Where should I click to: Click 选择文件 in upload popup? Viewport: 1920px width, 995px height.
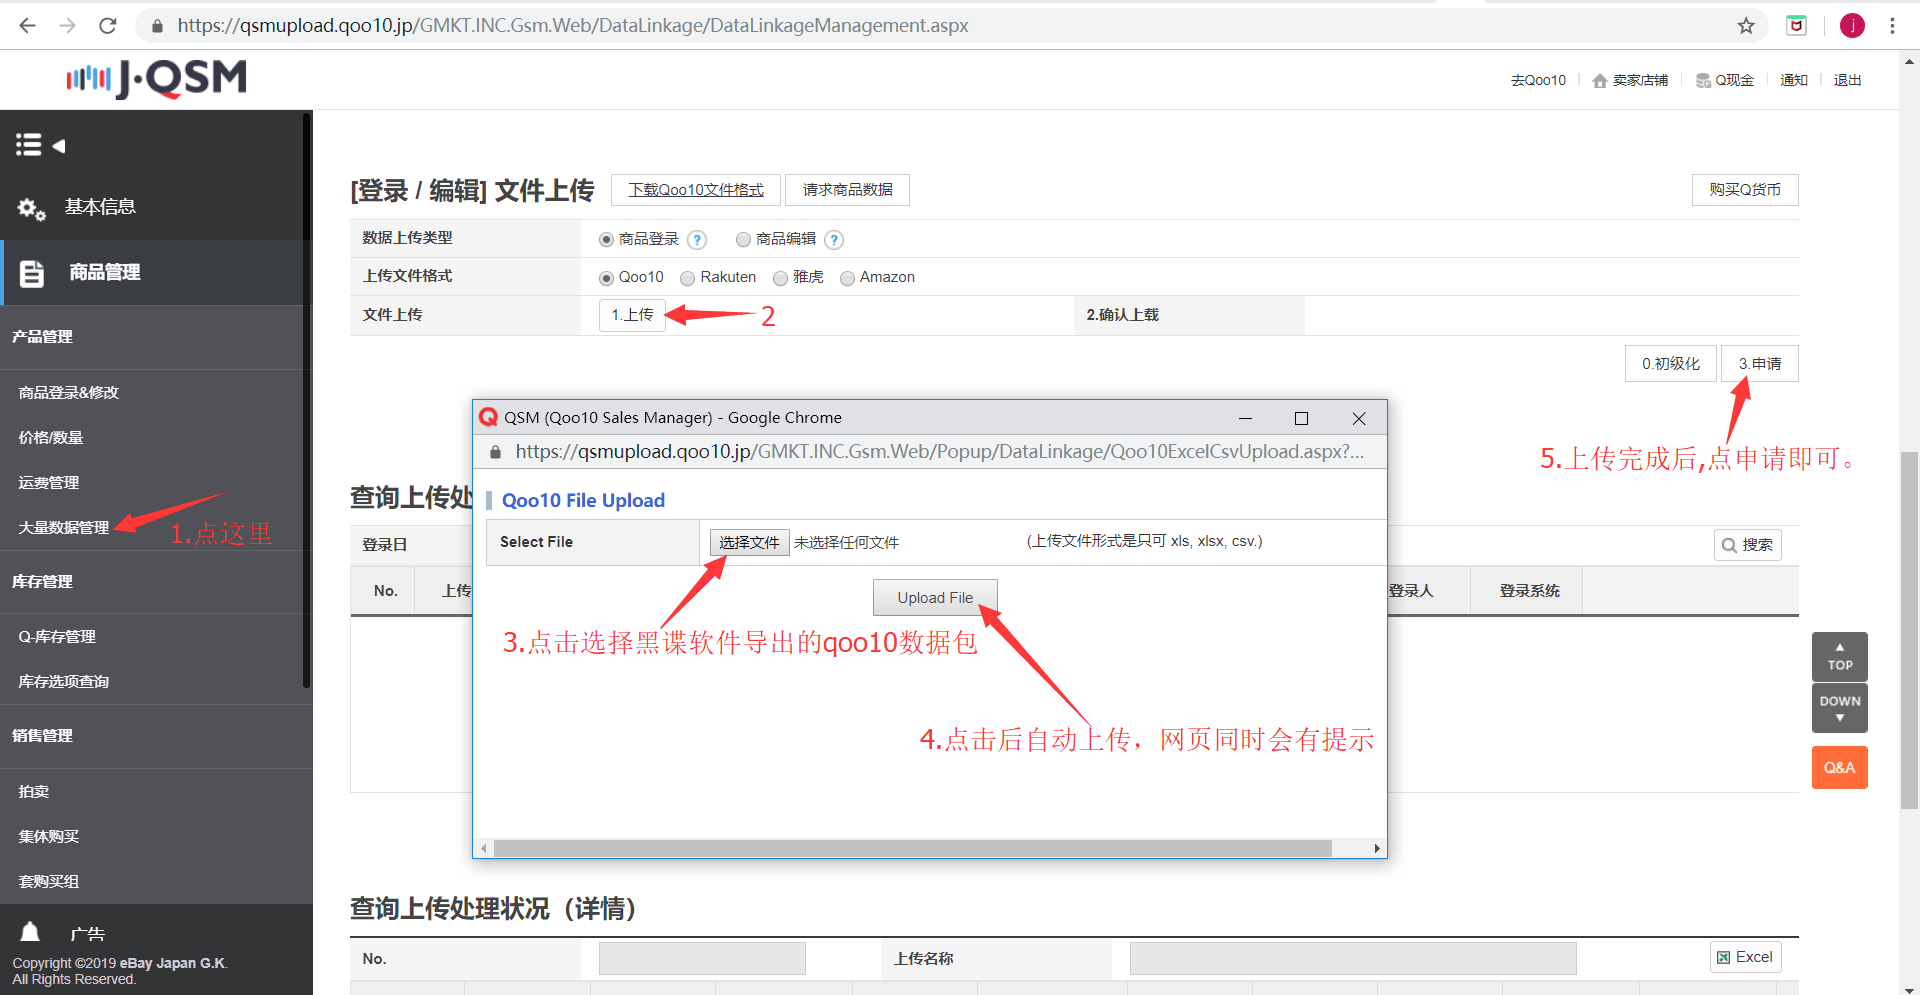[750, 542]
